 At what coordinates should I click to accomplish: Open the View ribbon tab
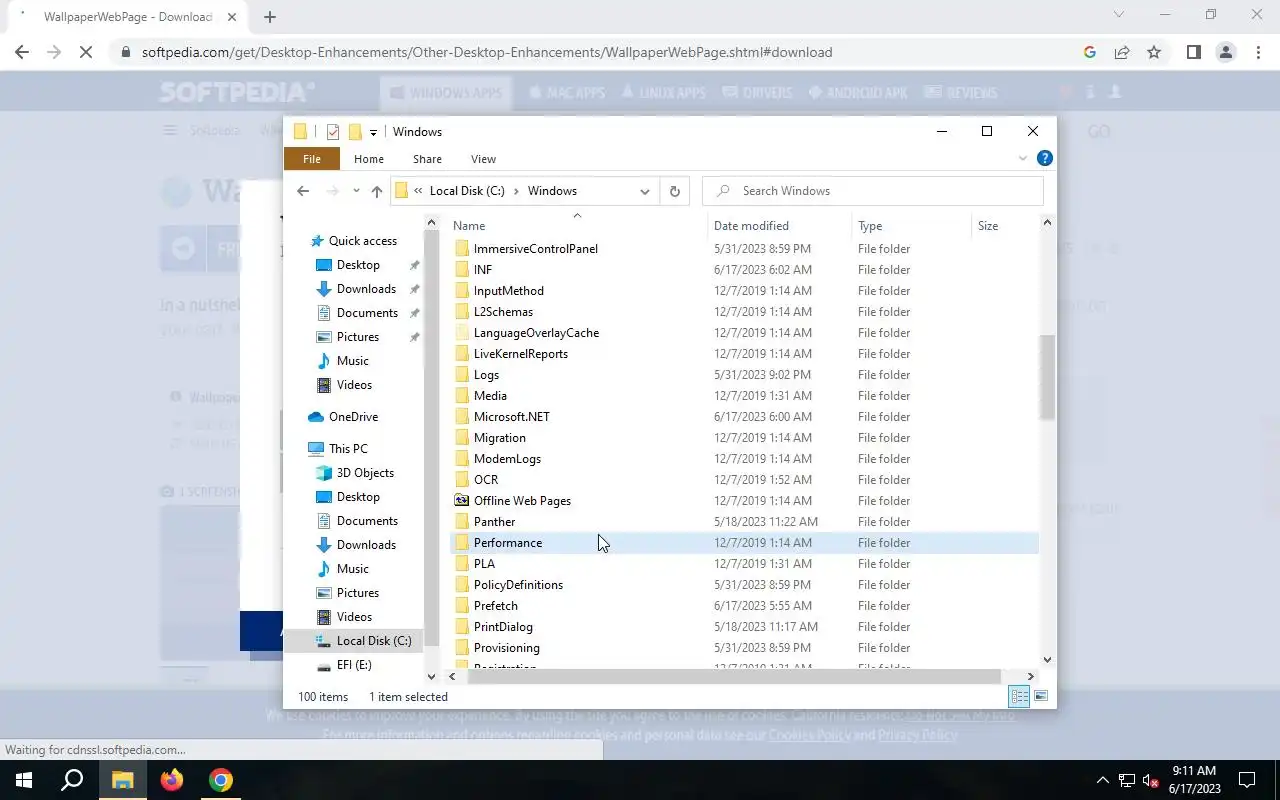(483, 159)
